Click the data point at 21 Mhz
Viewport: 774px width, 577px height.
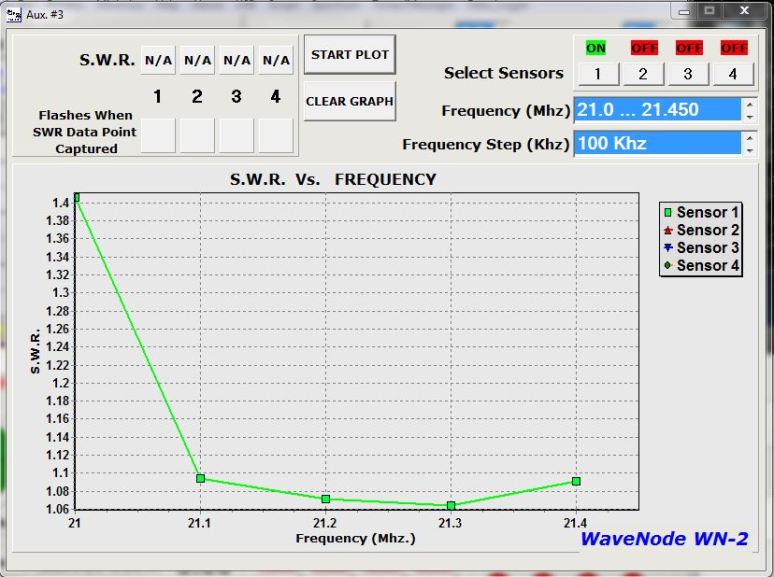coord(77,197)
